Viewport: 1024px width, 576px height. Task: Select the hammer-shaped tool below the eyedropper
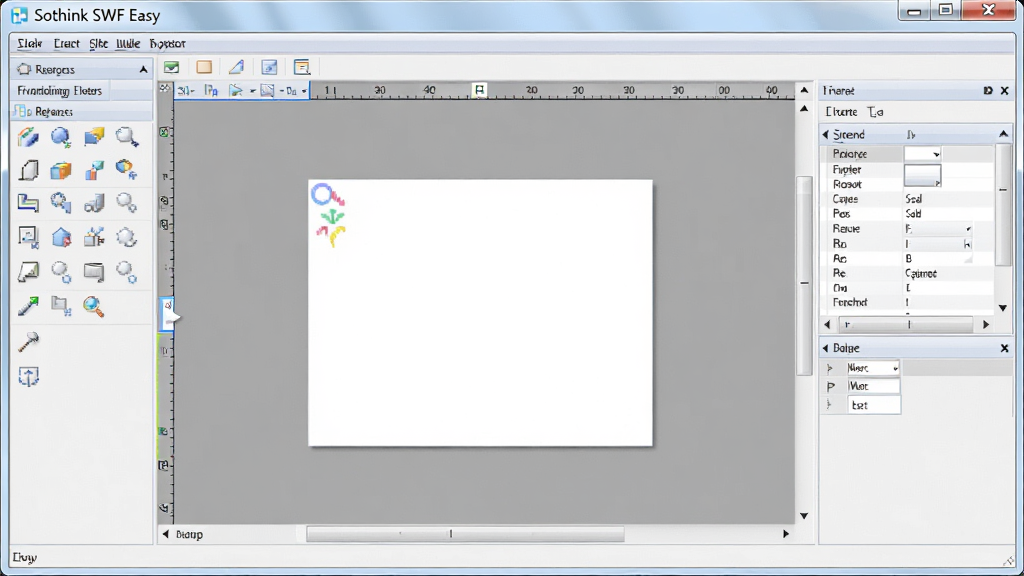click(x=28, y=342)
